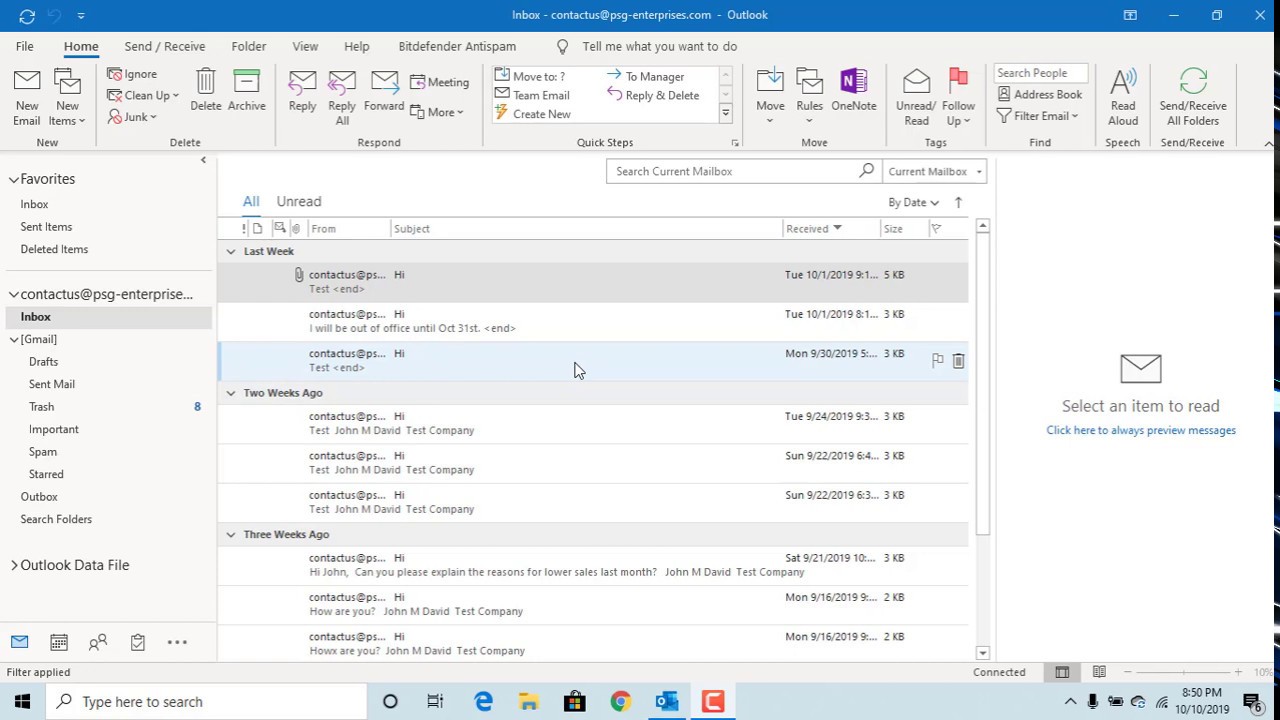The image size is (1280, 720).
Task: Collapse the Favorites section
Action: 14,179
